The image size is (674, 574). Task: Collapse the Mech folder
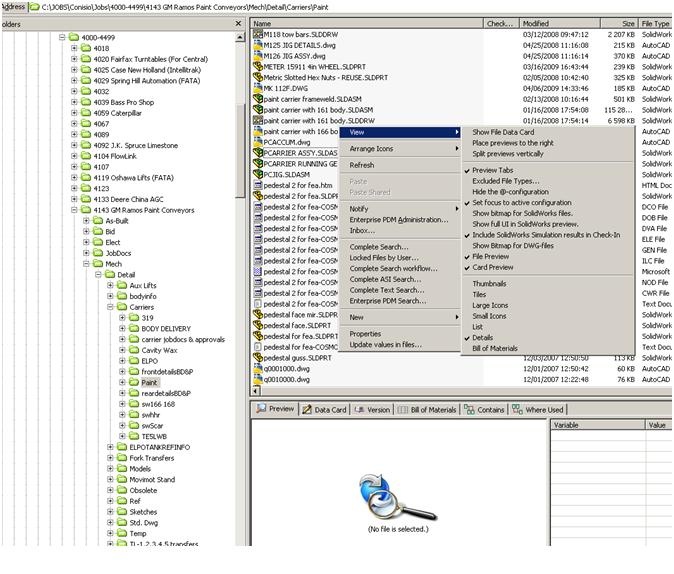86,264
